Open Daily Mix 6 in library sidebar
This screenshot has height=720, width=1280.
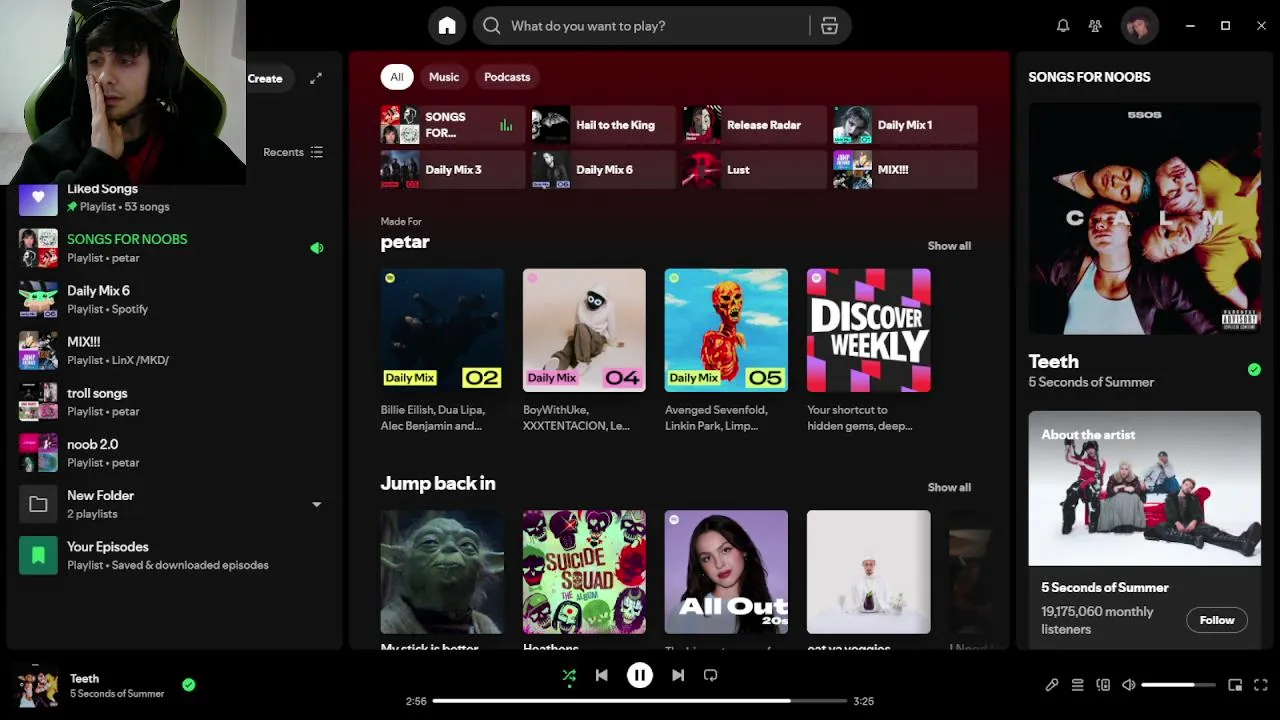point(175,299)
